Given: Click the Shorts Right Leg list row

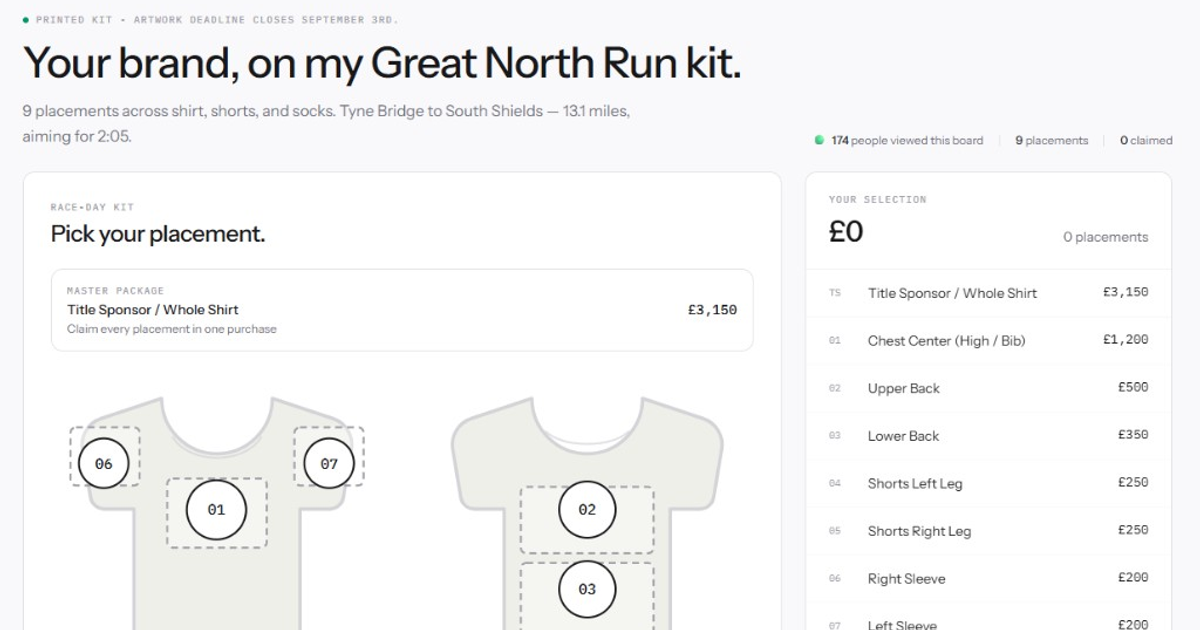Looking at the screenshot, I should coord(988,531).
